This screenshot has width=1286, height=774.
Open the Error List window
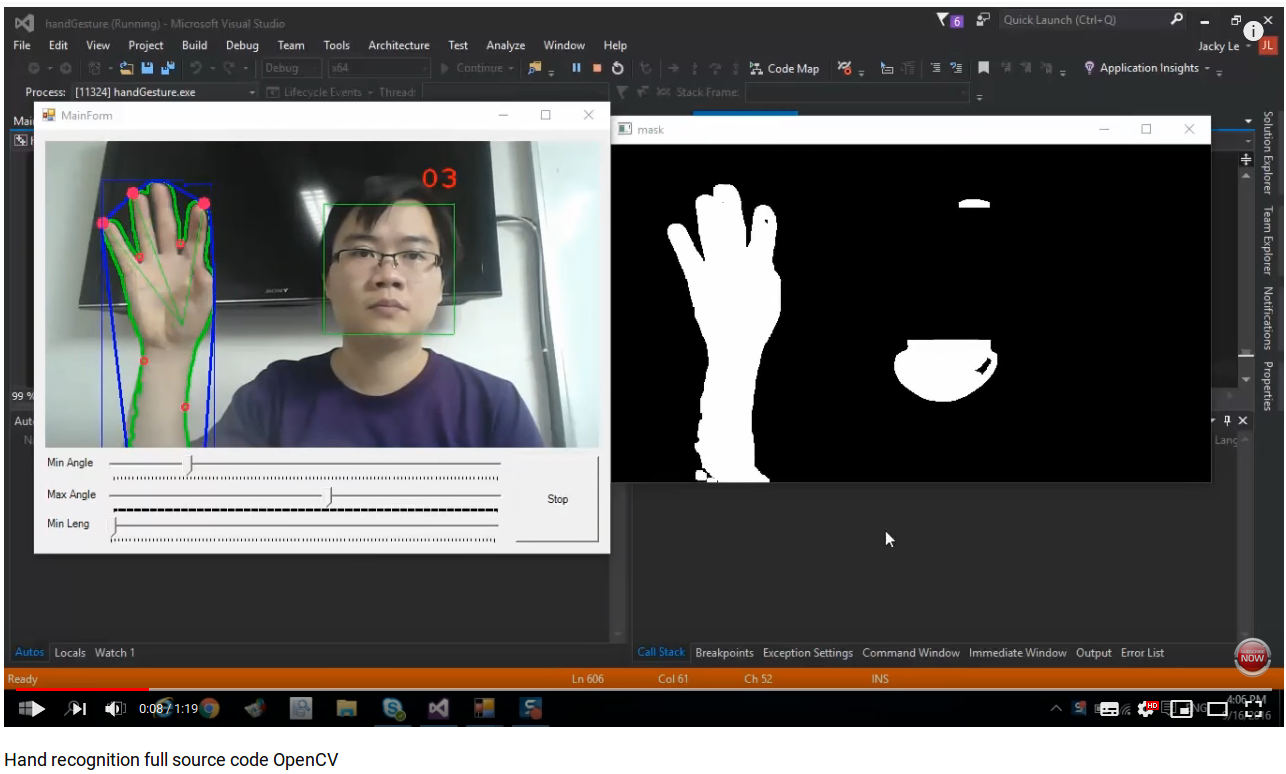pos(1142,652)
